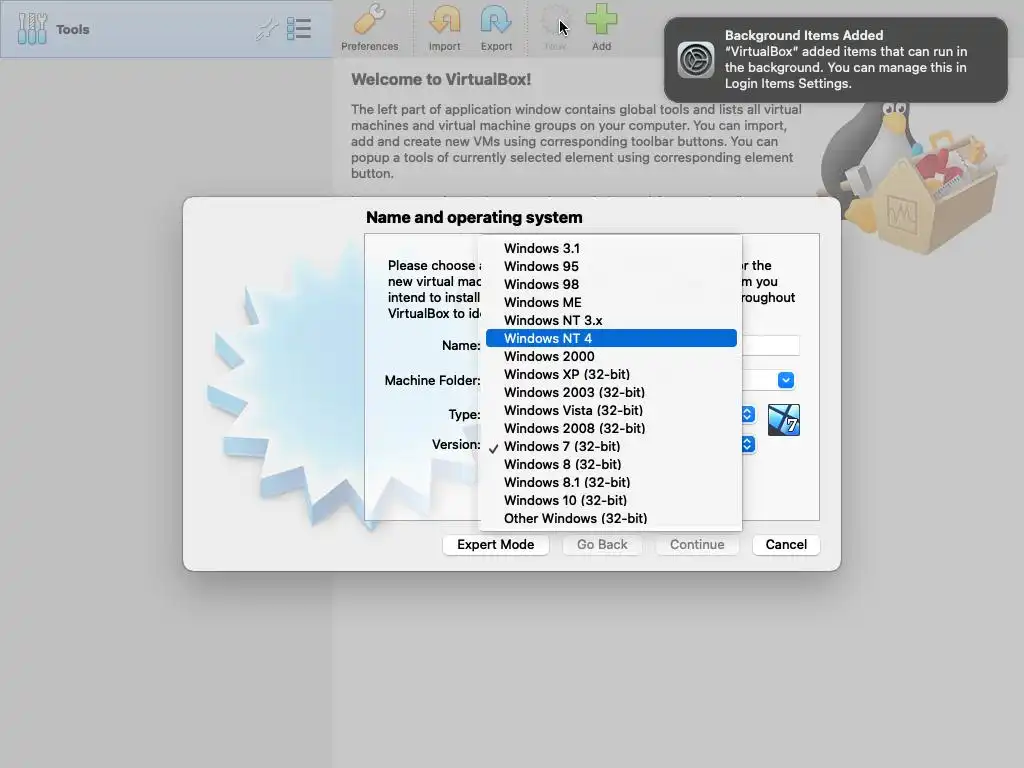Pick Windows XP (32-bit) option
1024x768 pixels.
click(611, 374)
